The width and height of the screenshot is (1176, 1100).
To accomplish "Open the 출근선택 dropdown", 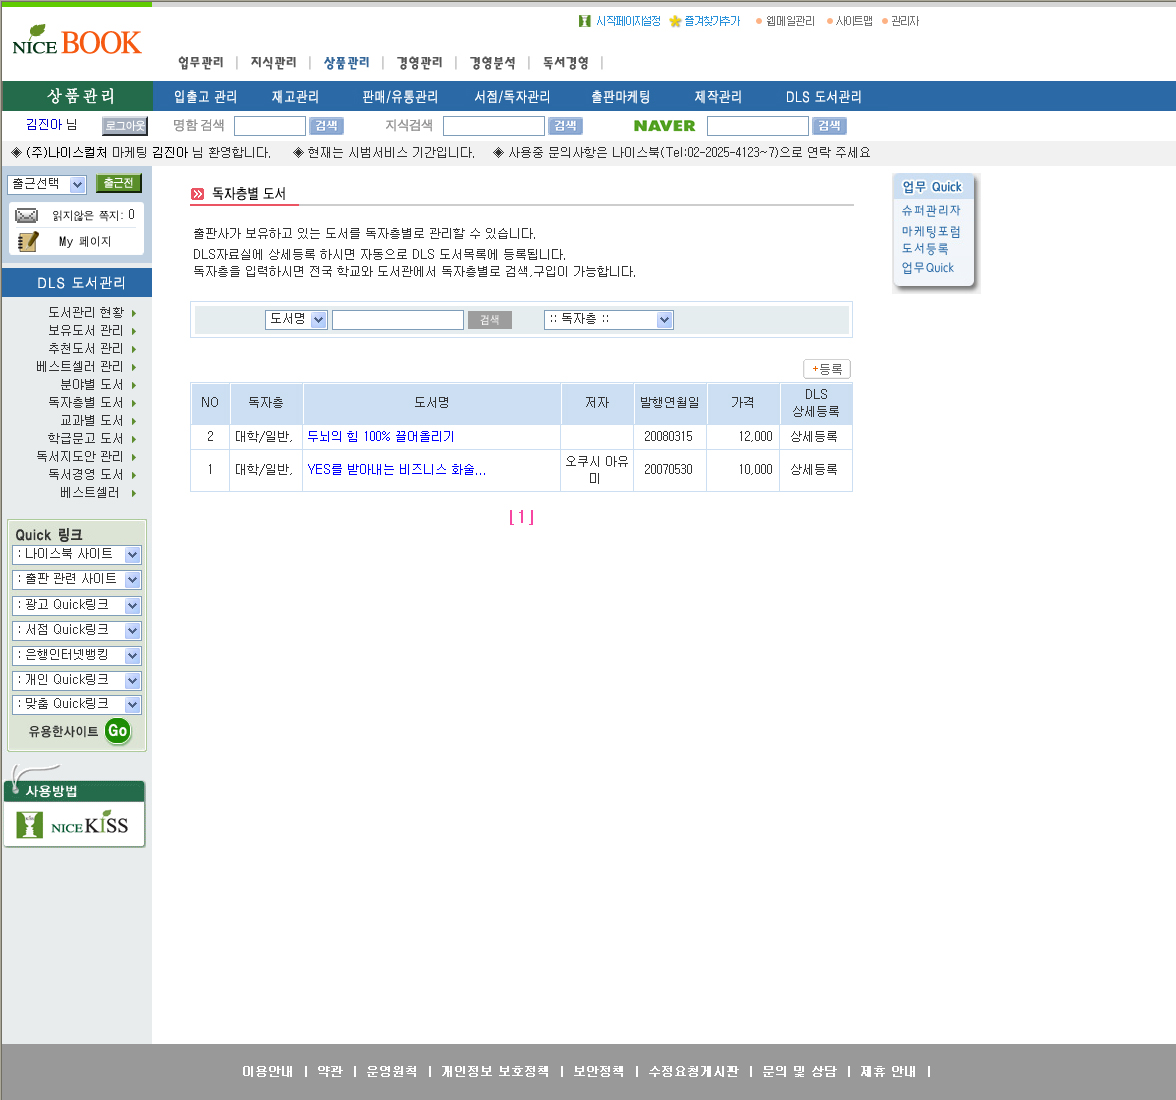I will coord(47,184).
